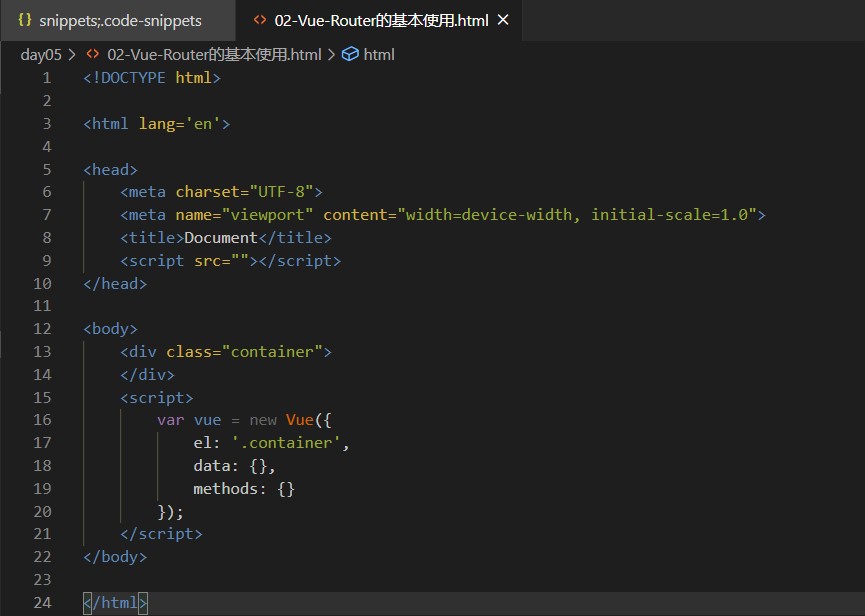
Task: Click the closing '</html>' tag
Action: coord(115,603)
